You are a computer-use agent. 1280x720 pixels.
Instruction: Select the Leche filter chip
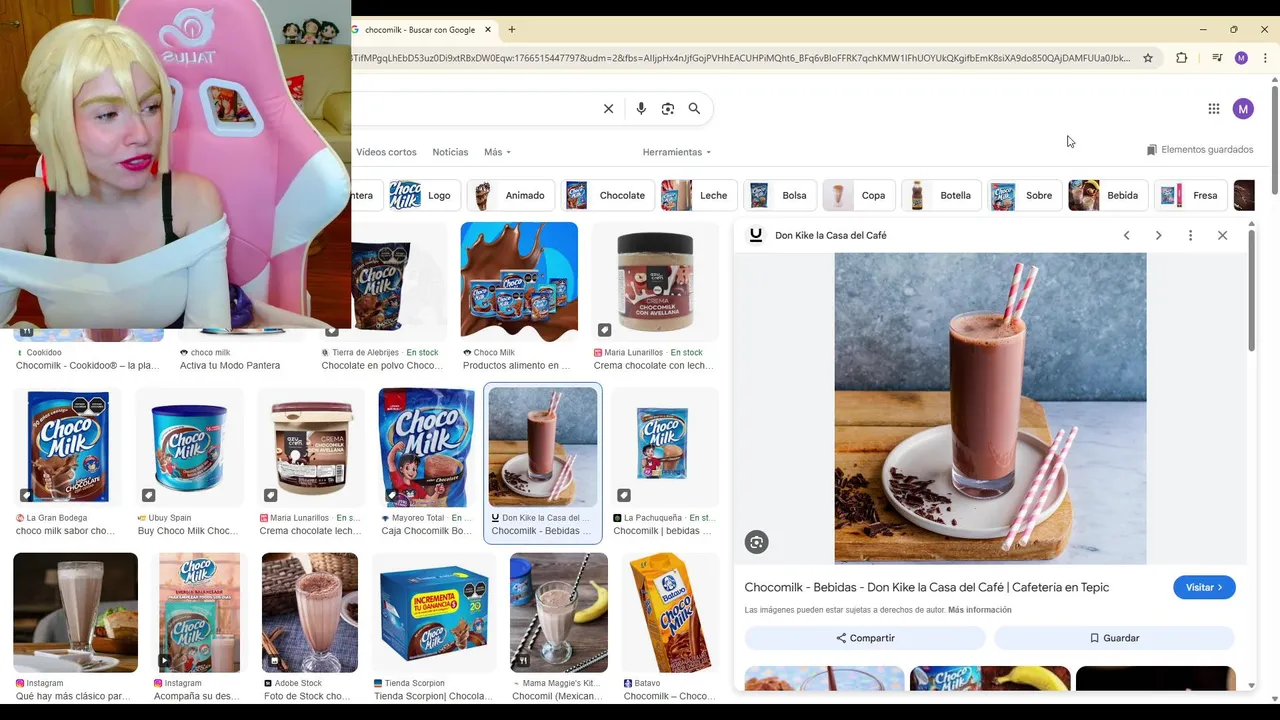(699, 195)
